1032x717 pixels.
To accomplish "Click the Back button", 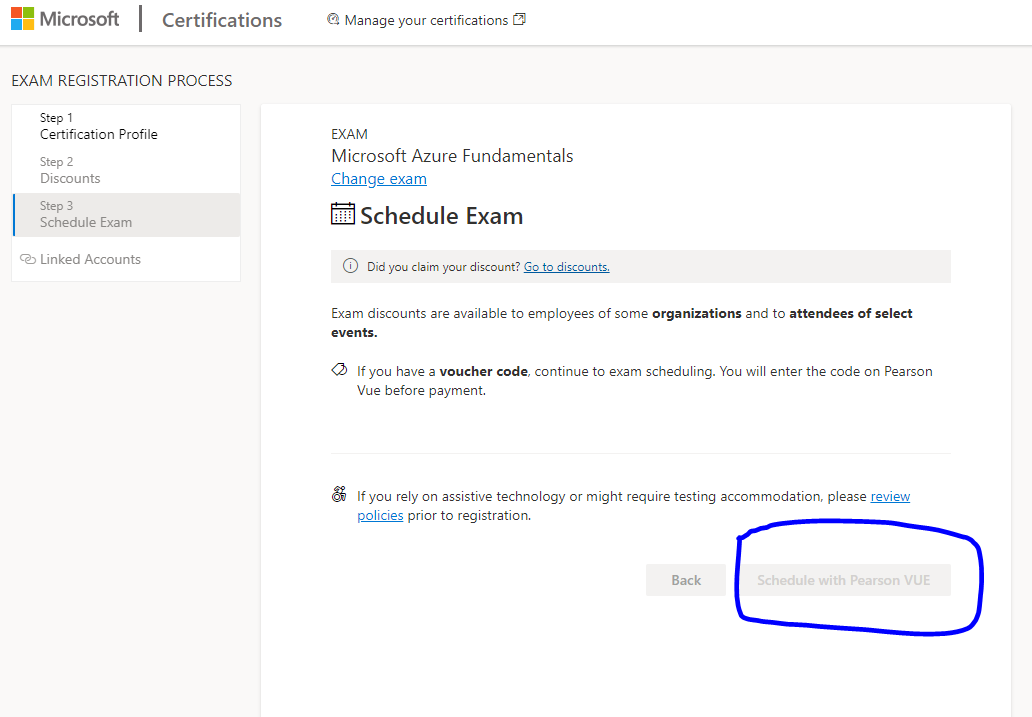I will (x=686, y=580).
